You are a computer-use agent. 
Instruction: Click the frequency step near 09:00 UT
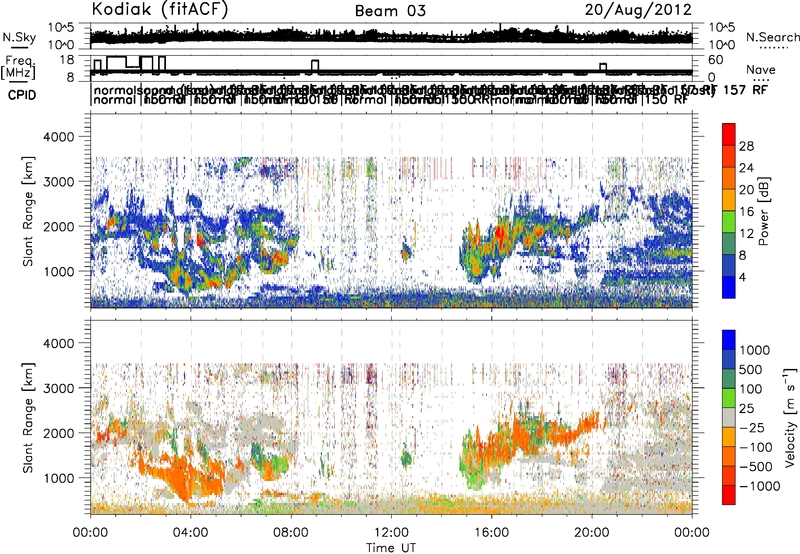(315, 65)
